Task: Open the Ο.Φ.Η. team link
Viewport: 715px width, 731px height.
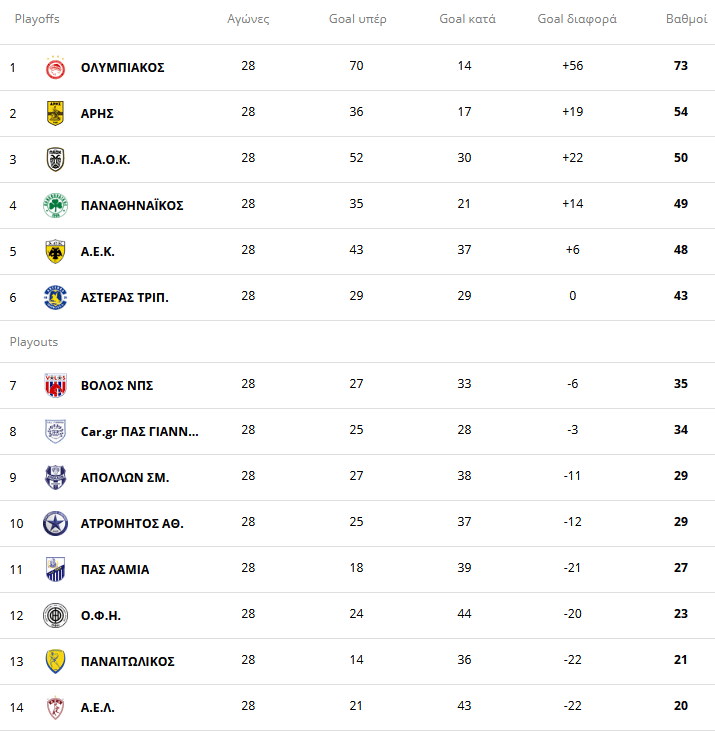Action: click(101, 616)
